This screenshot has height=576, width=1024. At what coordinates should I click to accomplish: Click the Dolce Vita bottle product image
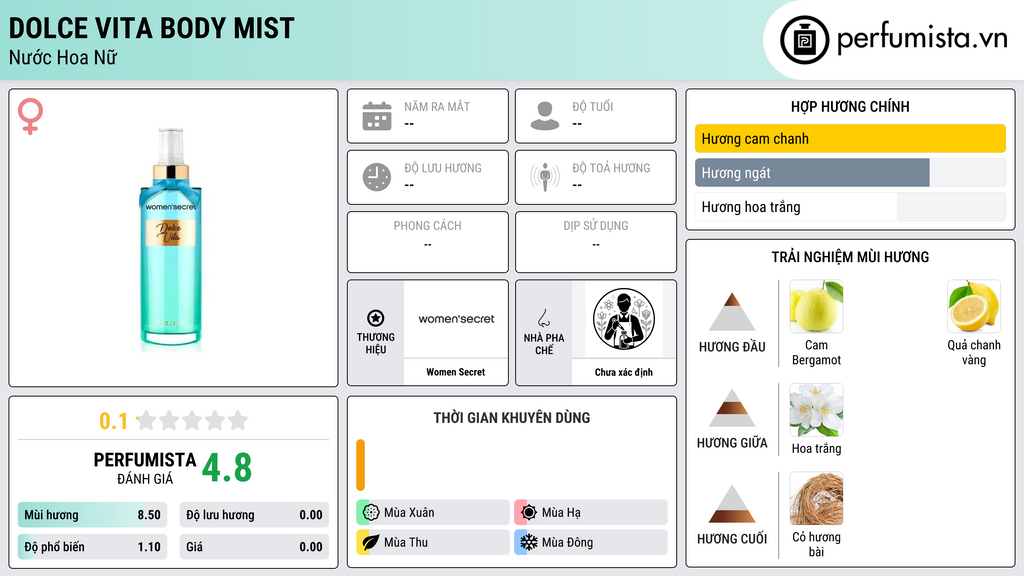pyautogui.click(x=171, y=239)
